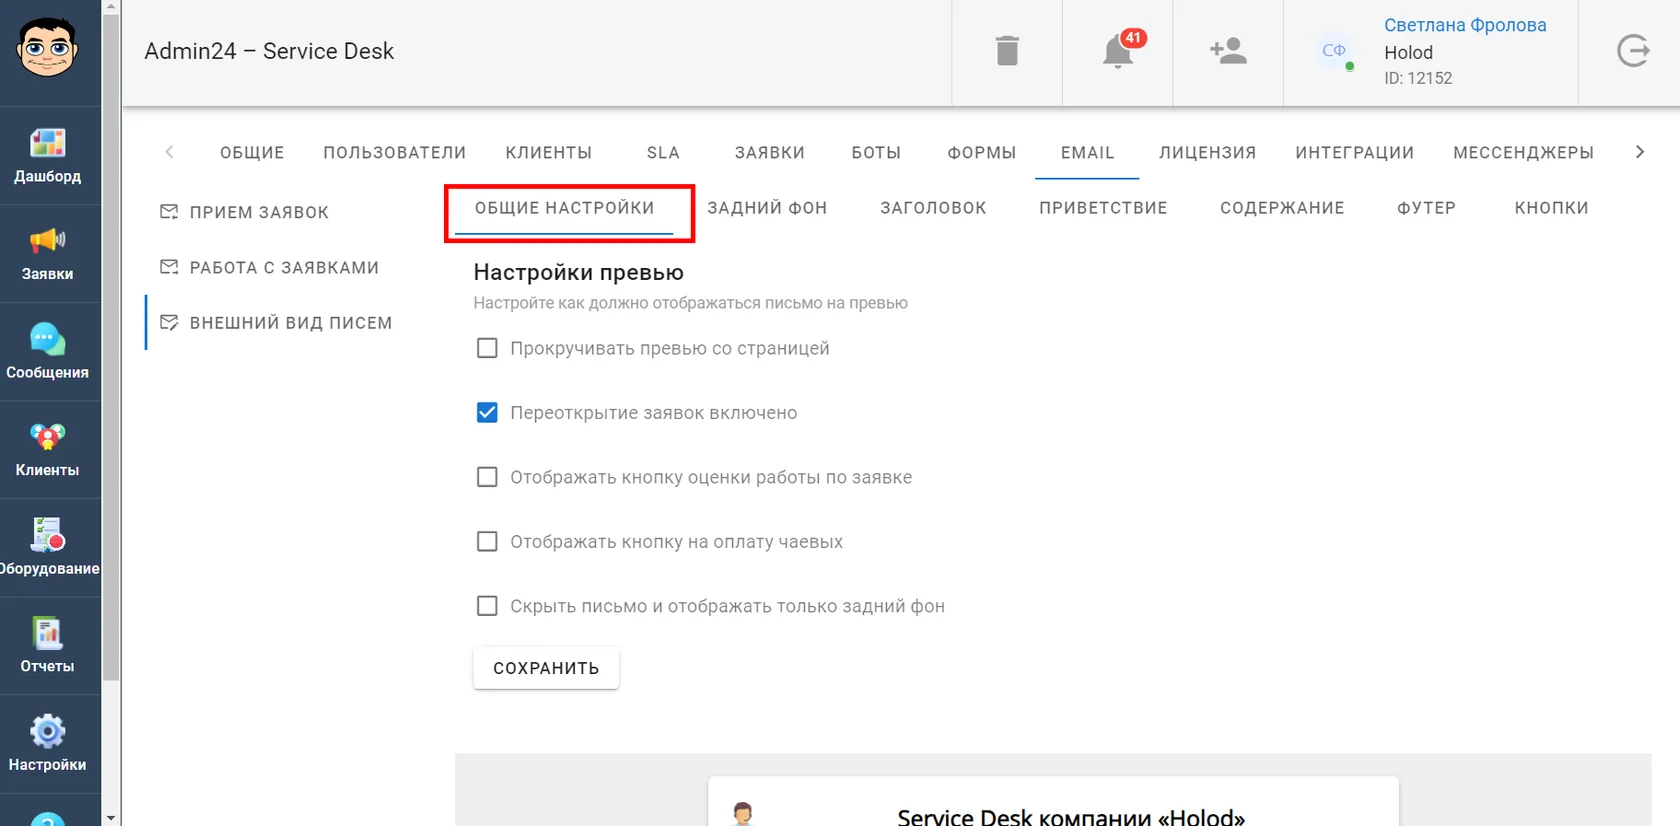Viewport: 1680px width, 826px height.
Task: Switch to ФОРМЫ tab
Action: pyautogui.click(x=981, y=153)
